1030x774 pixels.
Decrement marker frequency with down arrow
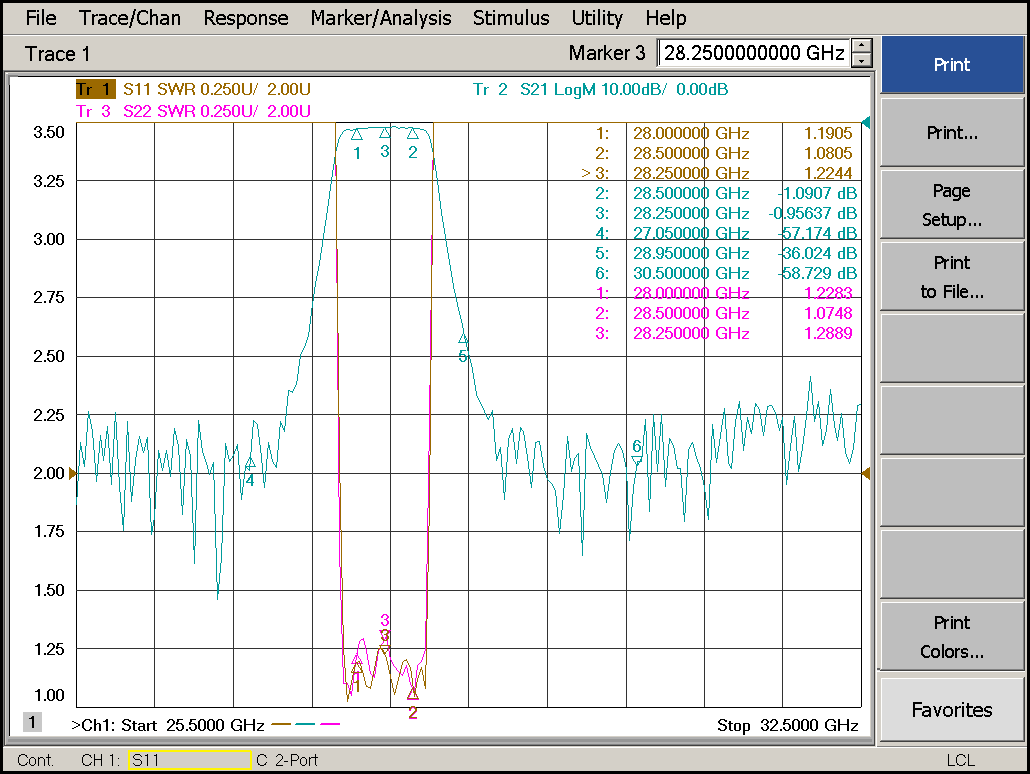(862, 61)
